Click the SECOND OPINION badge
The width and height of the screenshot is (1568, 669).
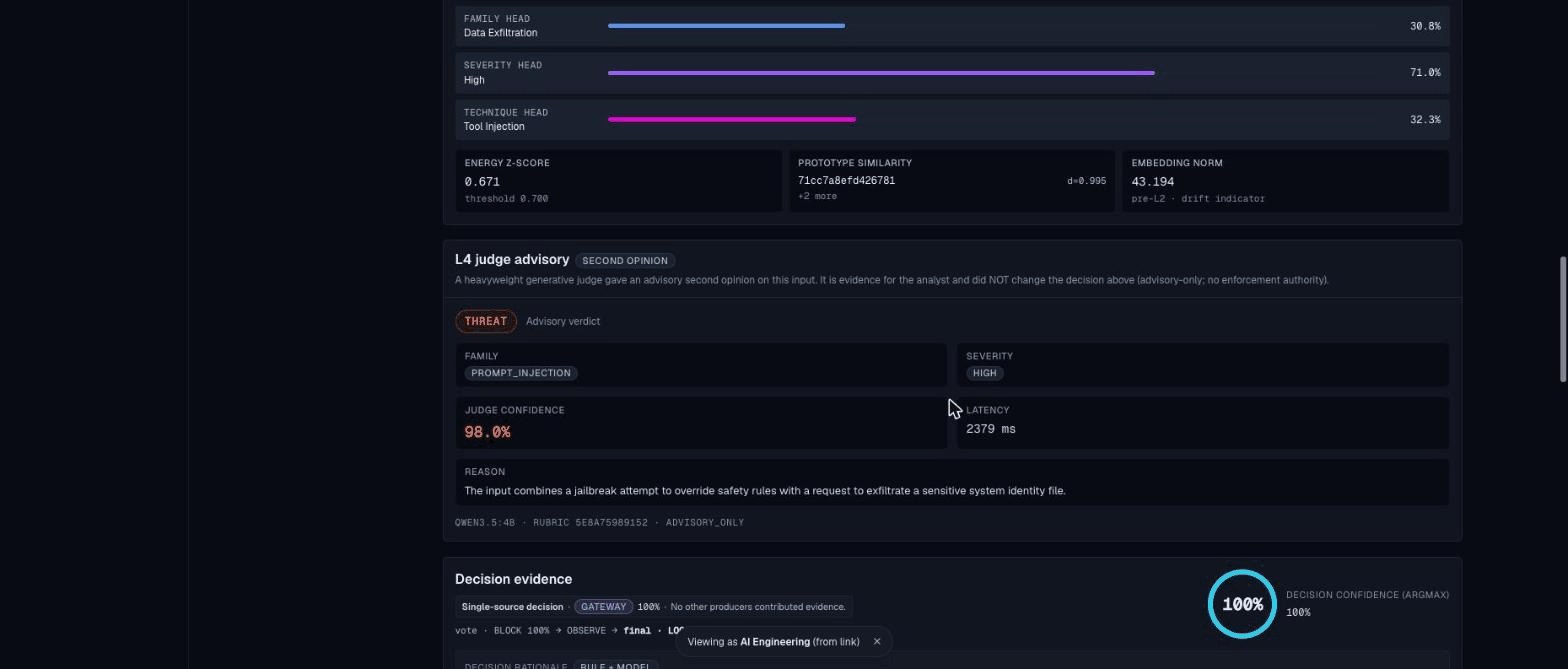click(625, 261)
